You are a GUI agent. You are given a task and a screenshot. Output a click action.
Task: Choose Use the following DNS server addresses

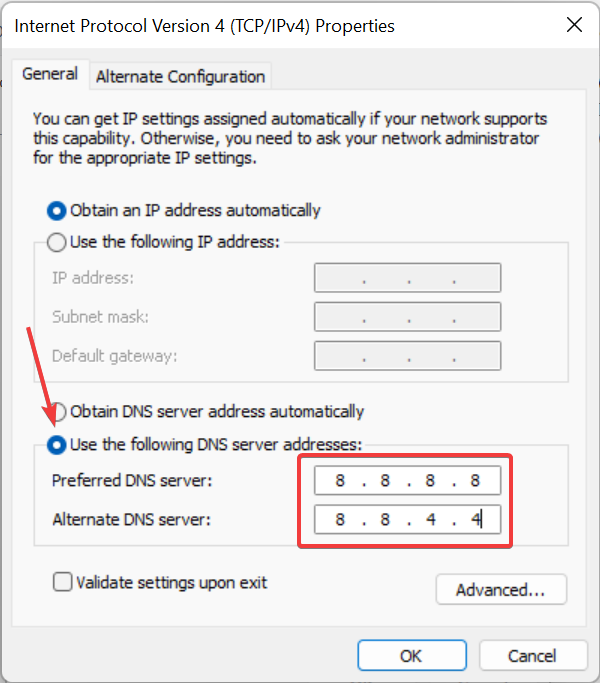point(57,445)
